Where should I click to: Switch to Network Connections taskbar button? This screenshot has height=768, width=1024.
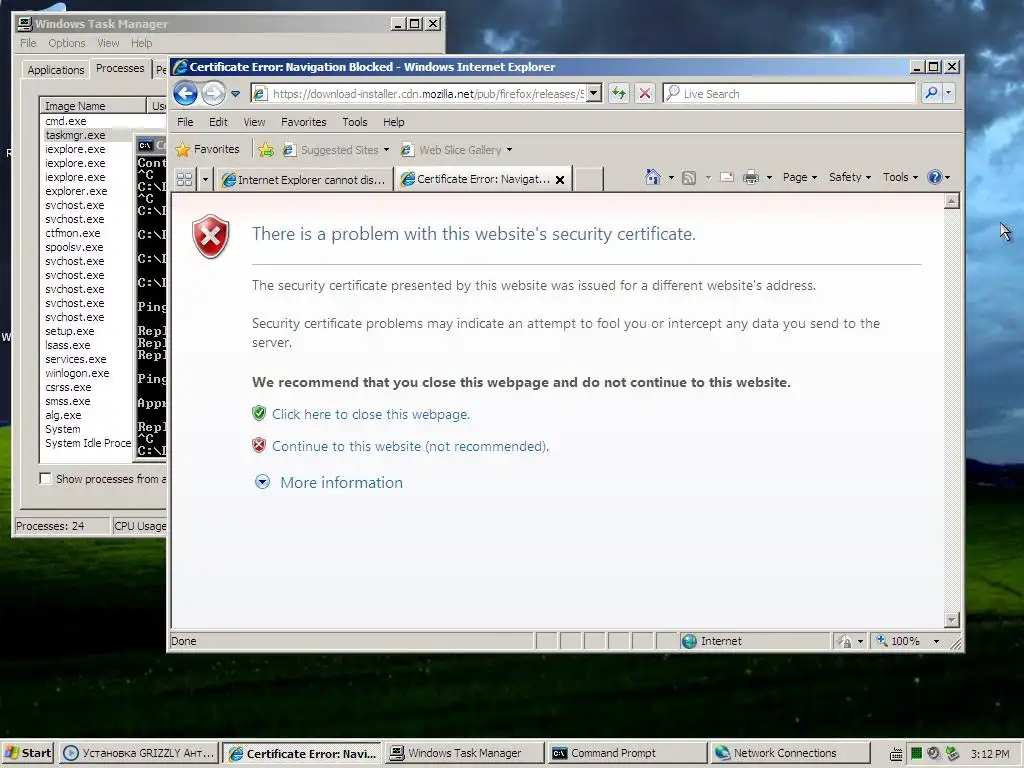click(x=790, y=753)
